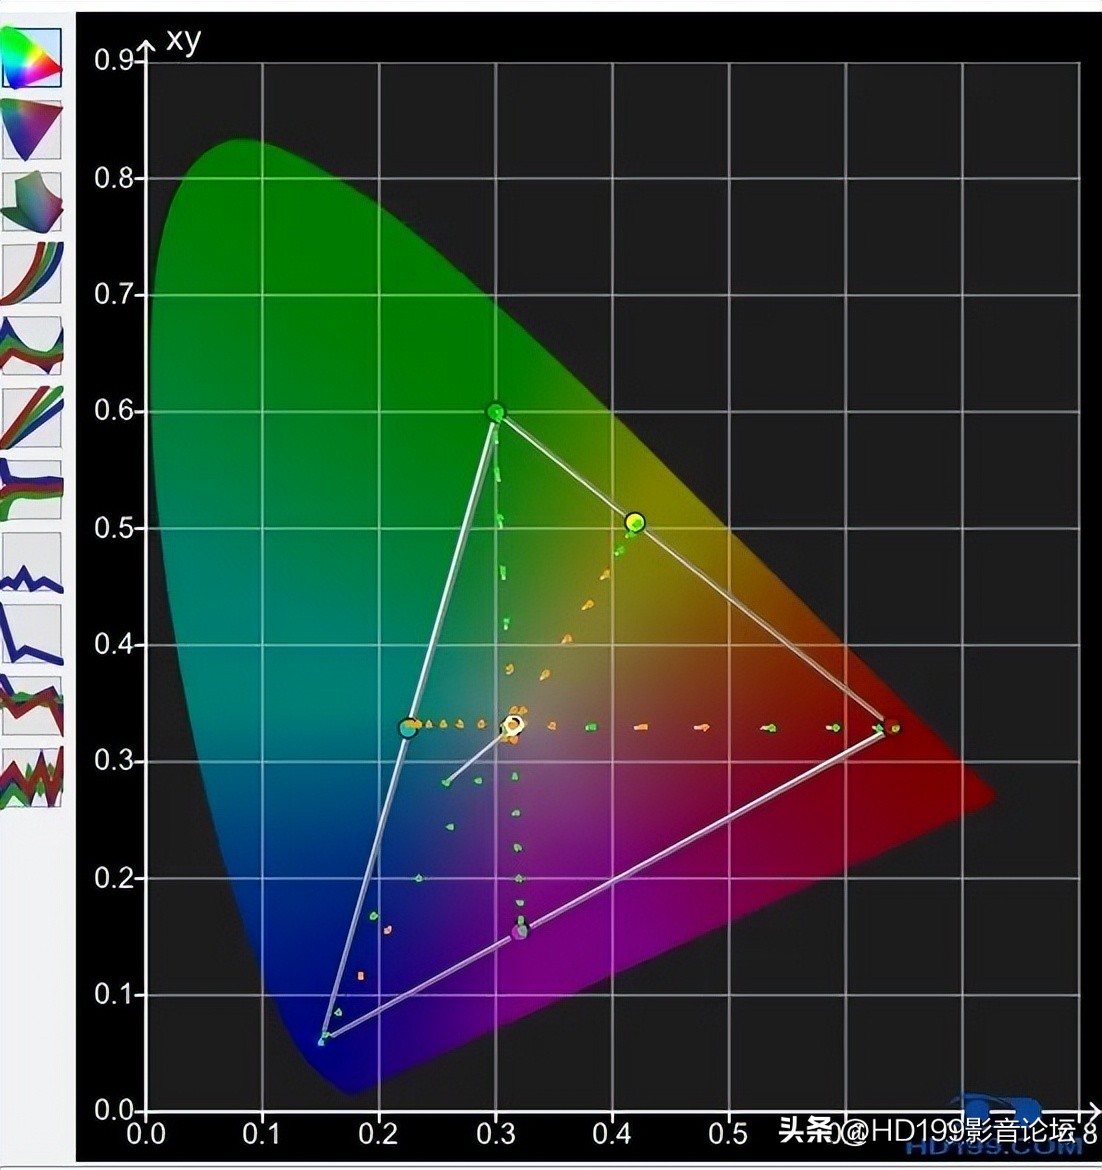Open the 3D color volume chart icon
The image size is (1102, 1170).
click(32, 201)
